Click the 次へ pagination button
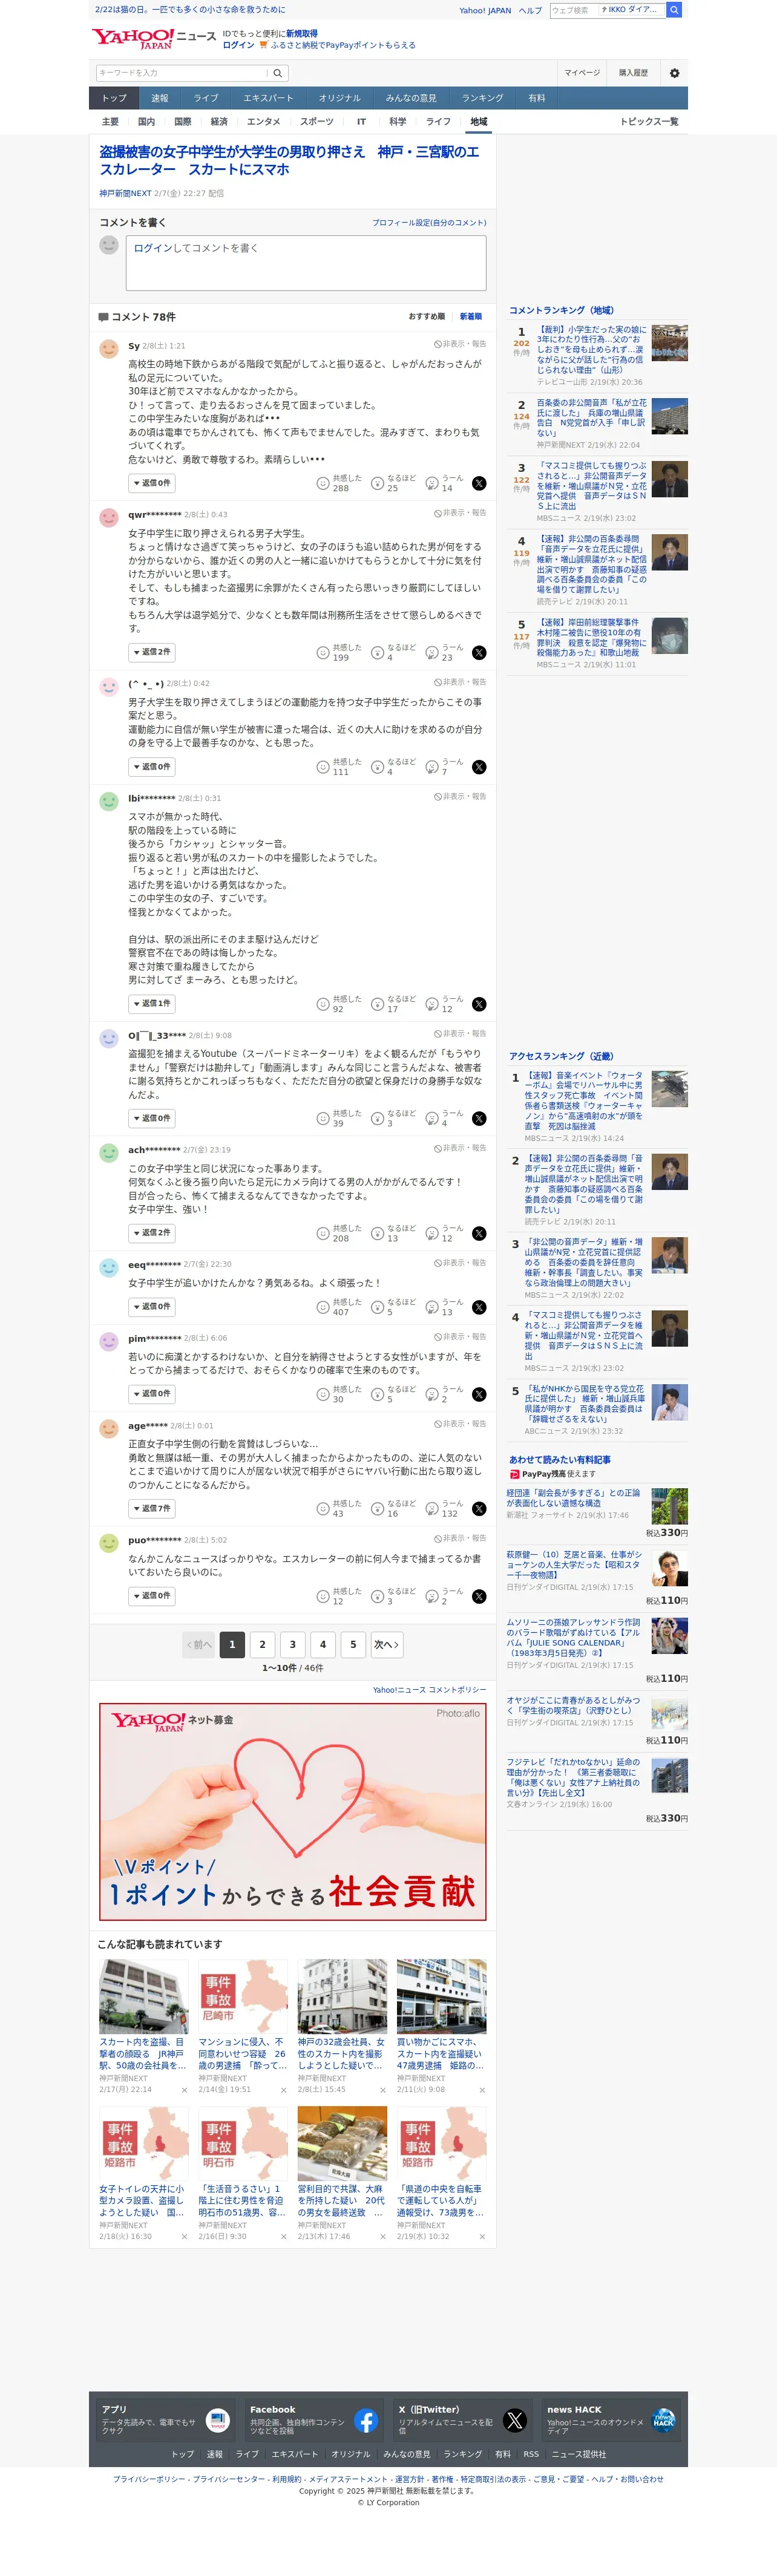777x2576 pixels. tap(387, 1644)
